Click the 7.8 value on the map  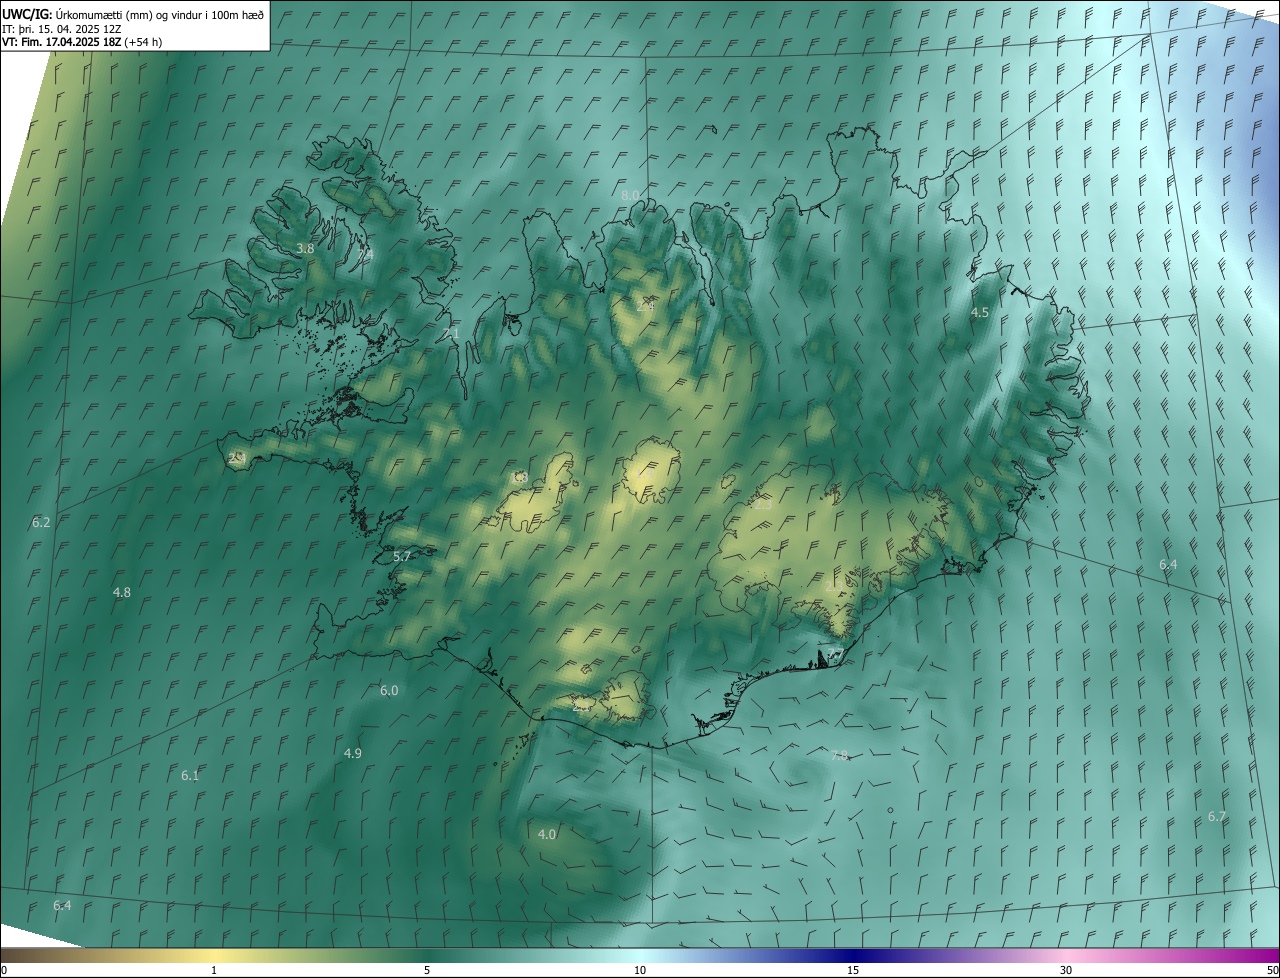point(839,755)
